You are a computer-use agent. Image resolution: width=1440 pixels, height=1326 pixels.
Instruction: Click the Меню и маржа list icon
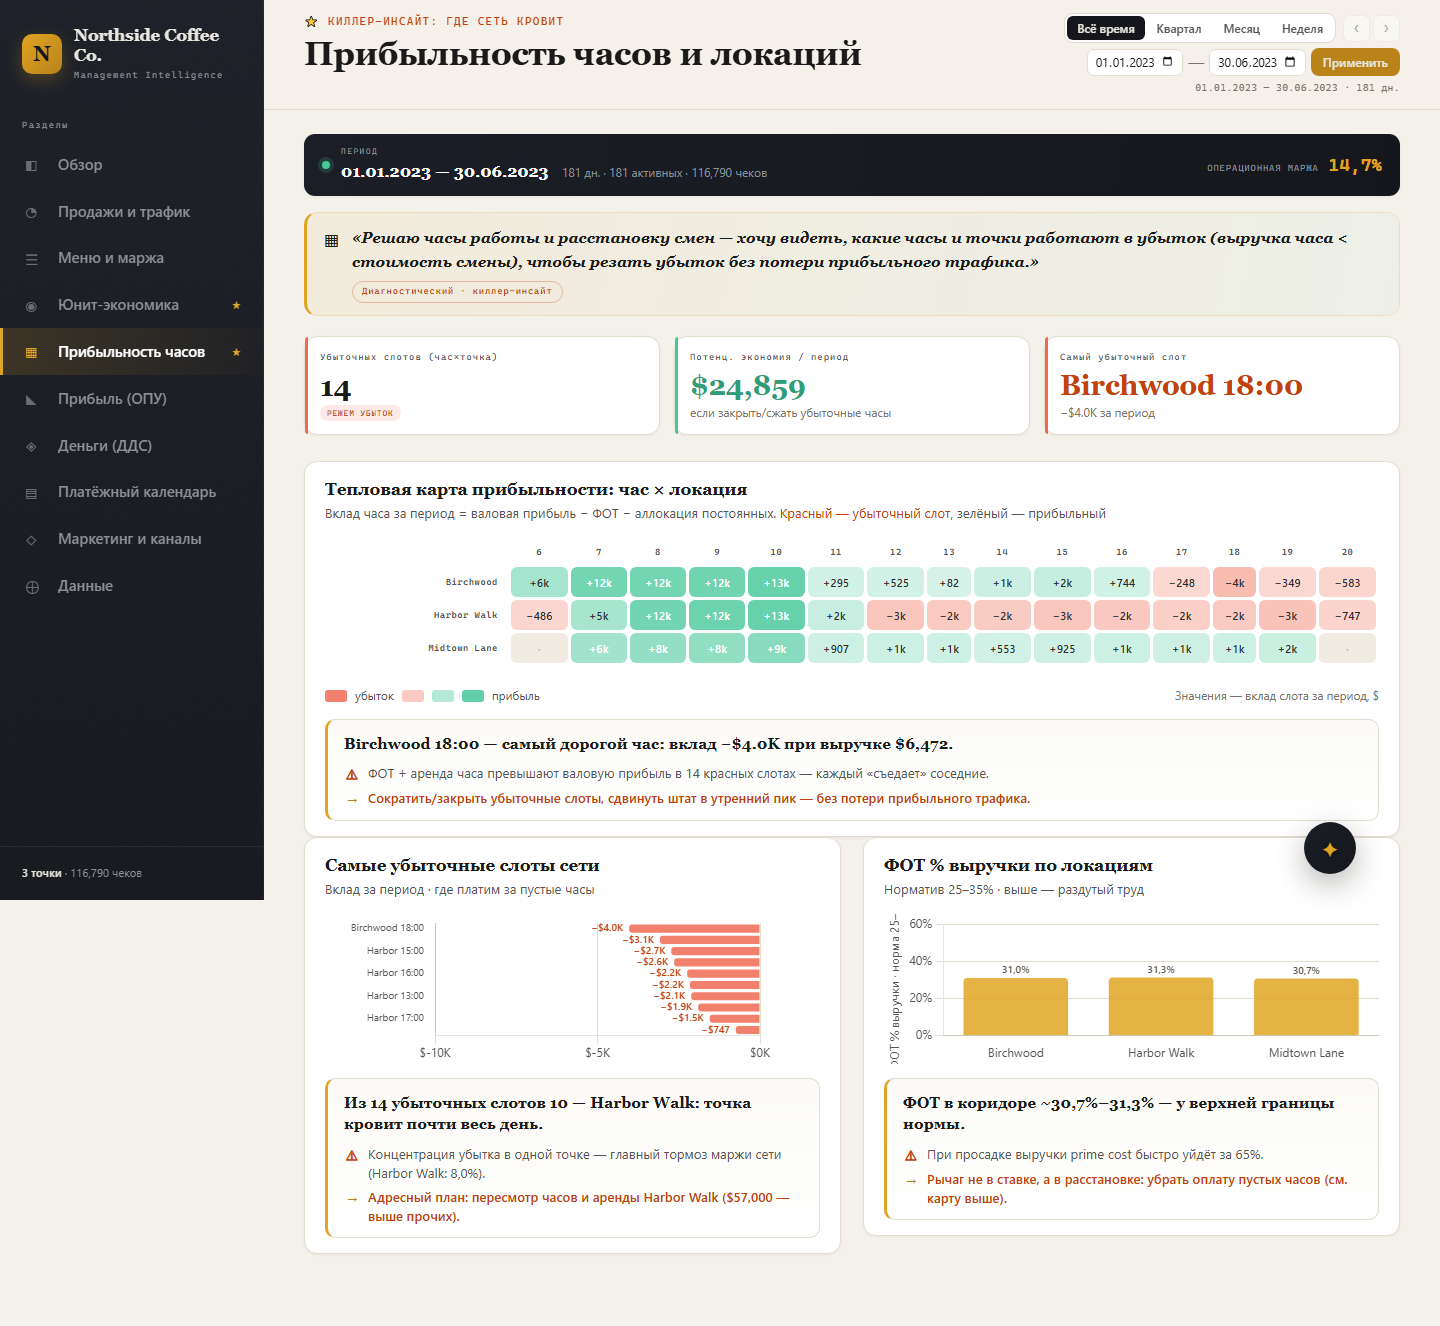[x=31, y=259]
